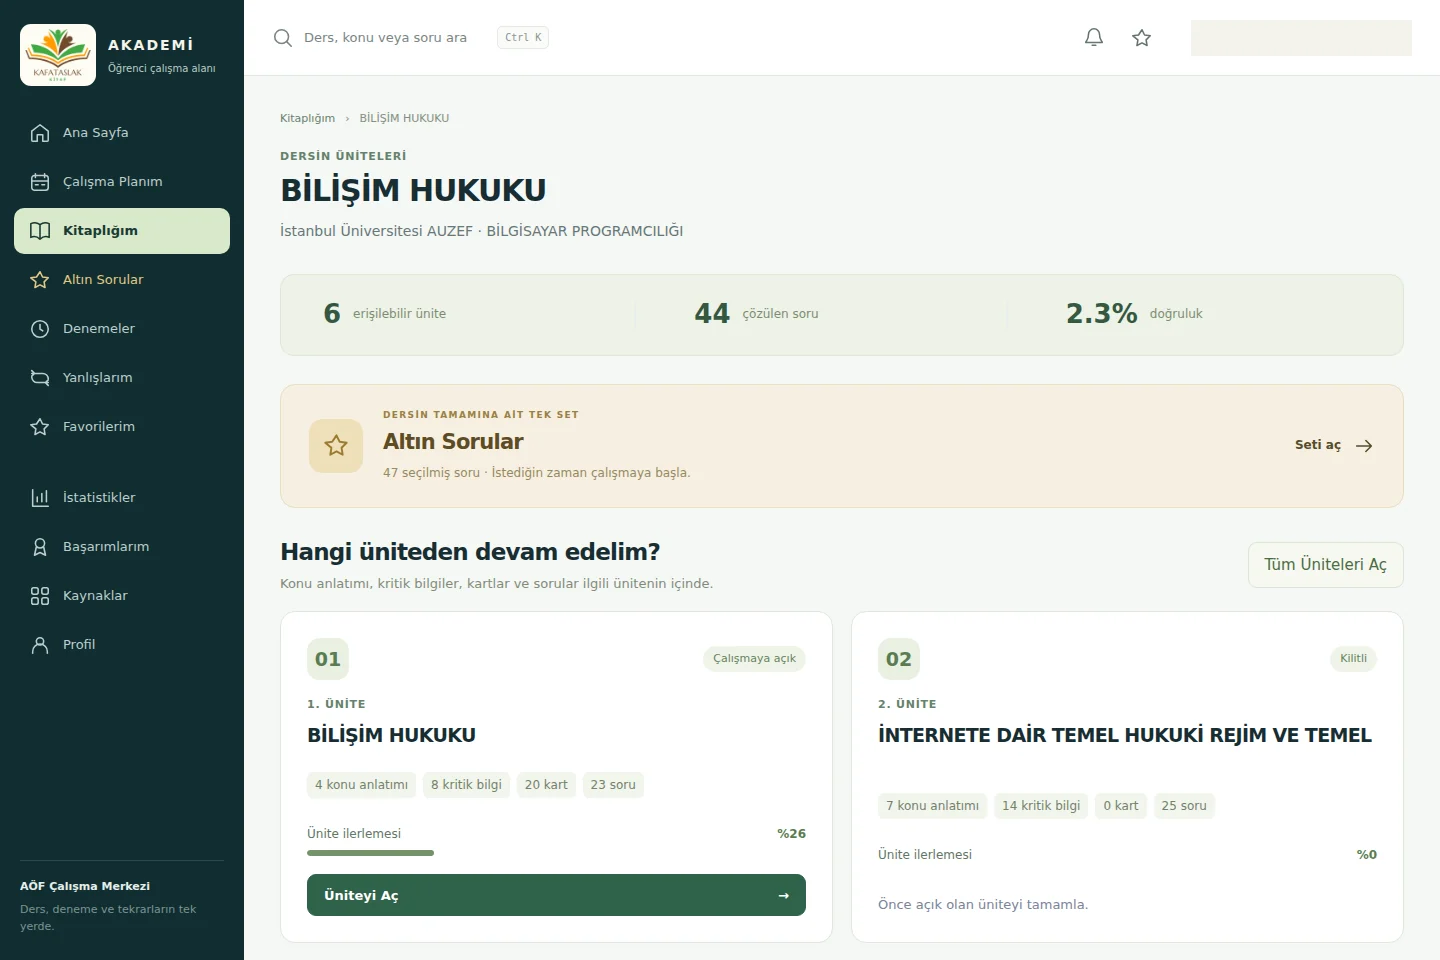The height and width of the screenshot is (960, 1440).
Task: Click the Profil person icon
Action: pos(40,645)
